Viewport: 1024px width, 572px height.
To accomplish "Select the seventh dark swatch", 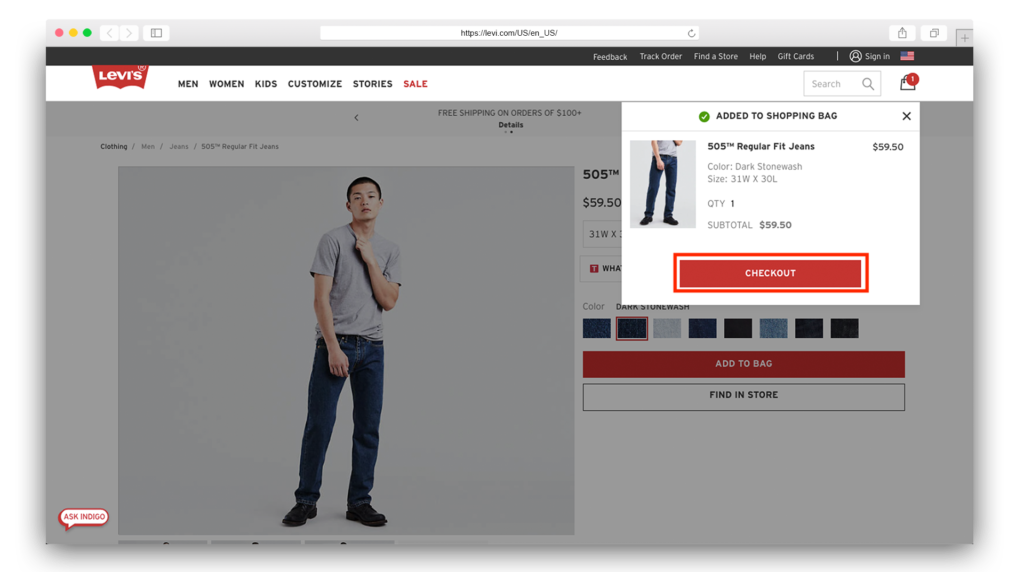I will [809, 328].
